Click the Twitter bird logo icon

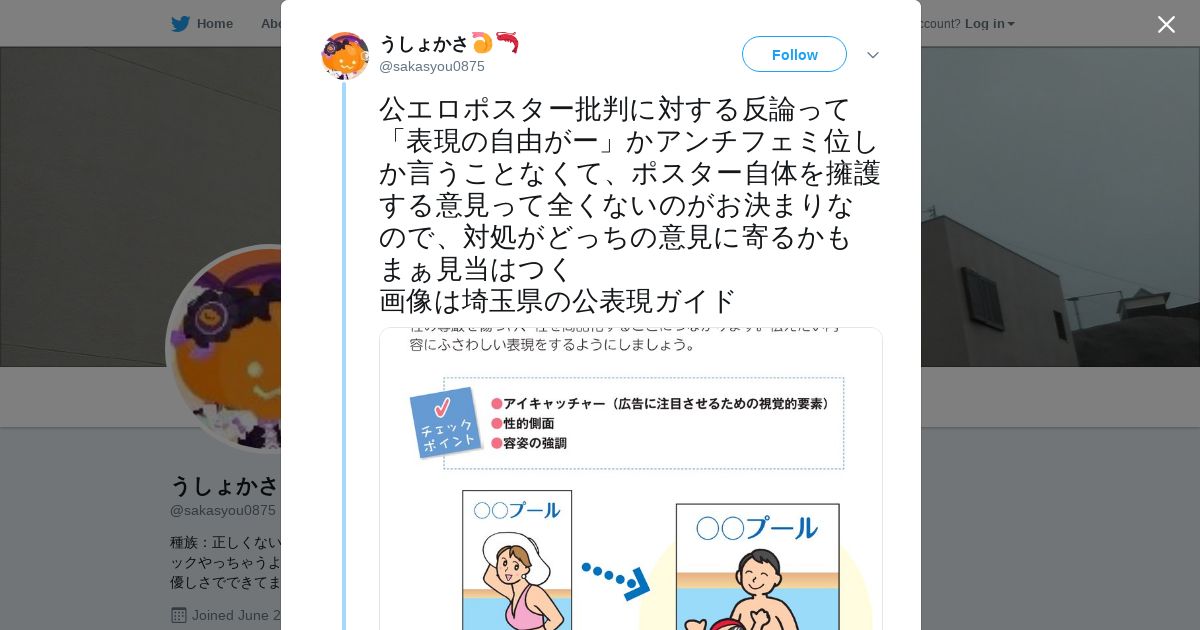pos(180,24)
